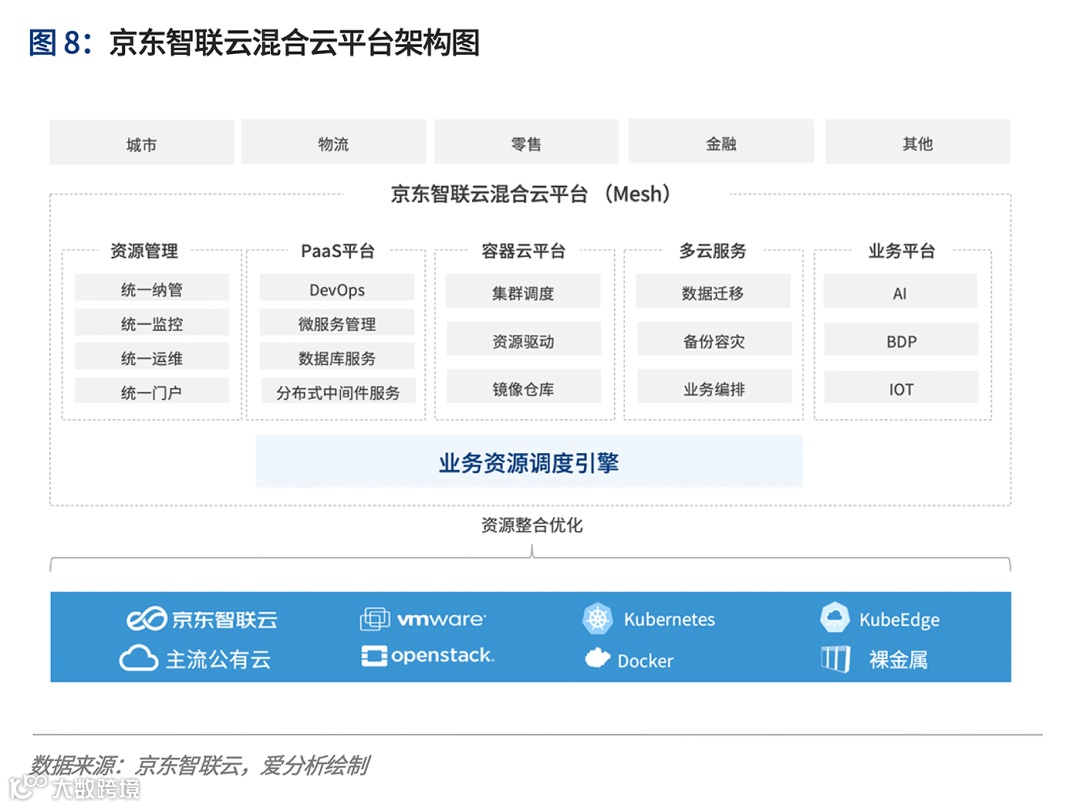
Task: Click the KubeEdge hexagon icon
Action: 835,617
